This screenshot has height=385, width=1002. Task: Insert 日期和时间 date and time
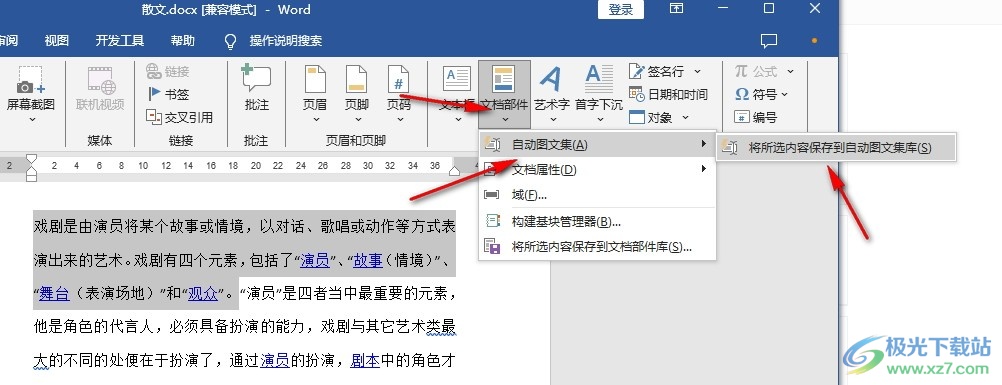click(668, 94)
